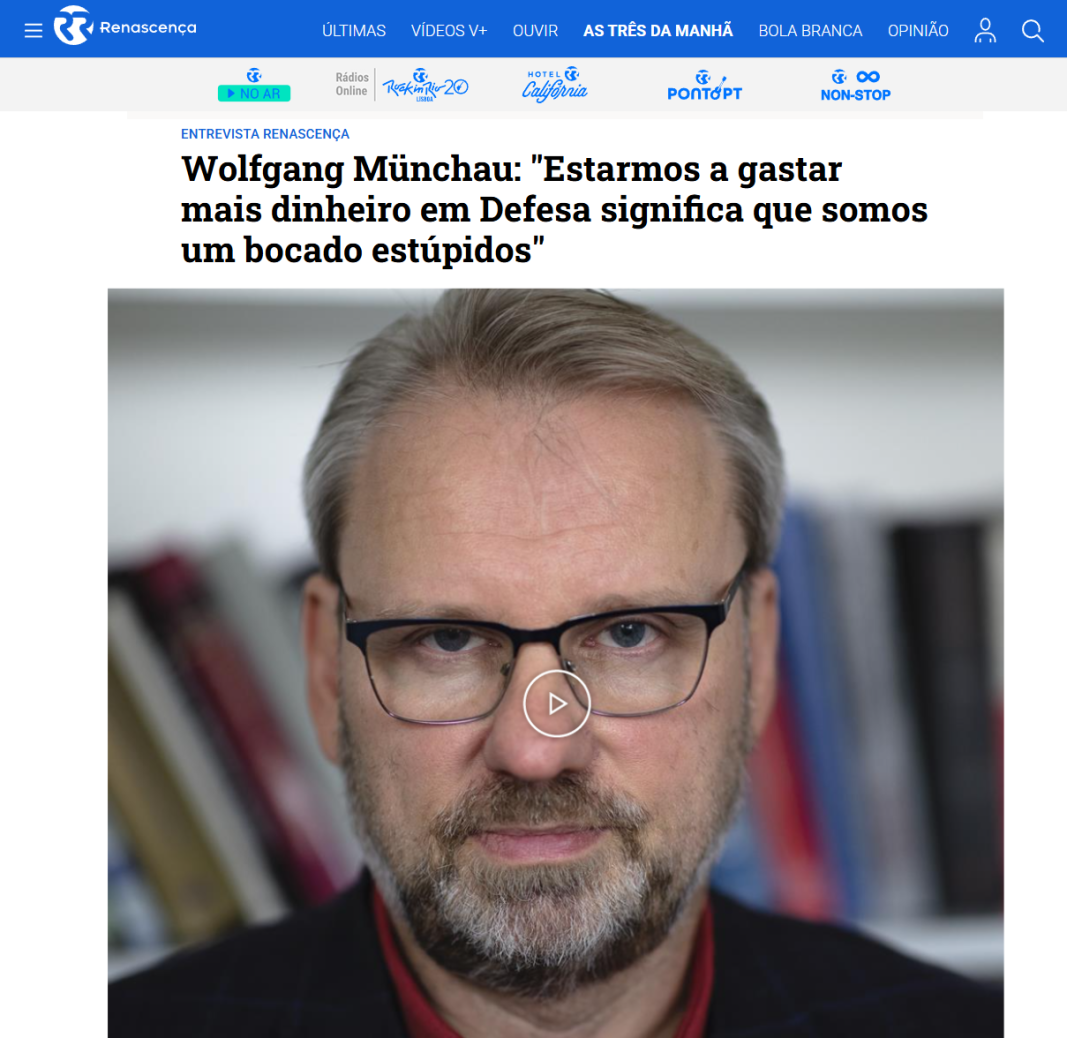Image resolution: width=1067 pixels, height=1038 pixels.
Task: Go to BOLA BRANCA section
Action: coord(810,31)
